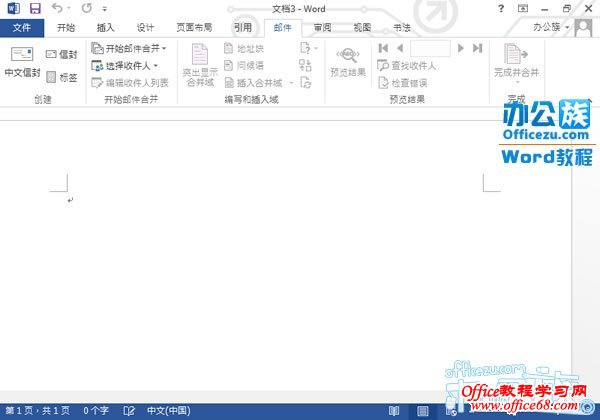The image size is (600, 420).
Task: Click 查找收件人 find recipient
Action: tap(406, 66)
